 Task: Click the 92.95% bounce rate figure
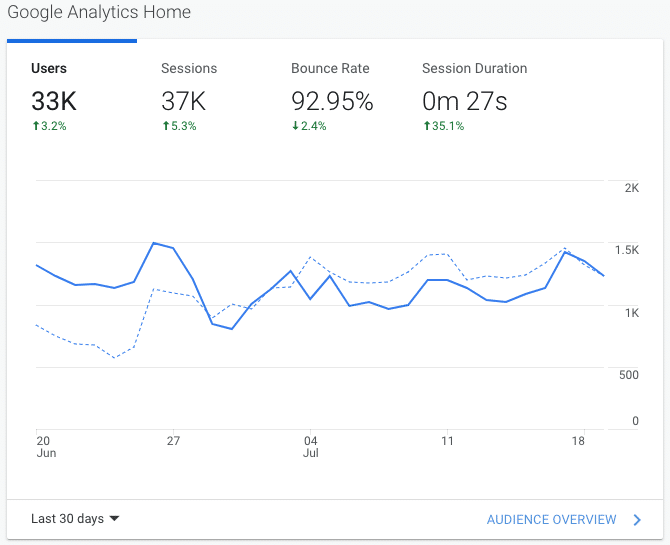coord(332,101)
